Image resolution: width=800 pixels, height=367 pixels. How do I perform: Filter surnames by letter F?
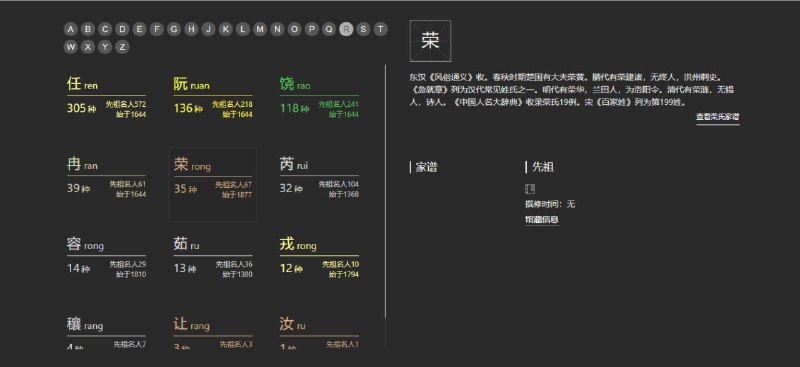coord(157,29)
